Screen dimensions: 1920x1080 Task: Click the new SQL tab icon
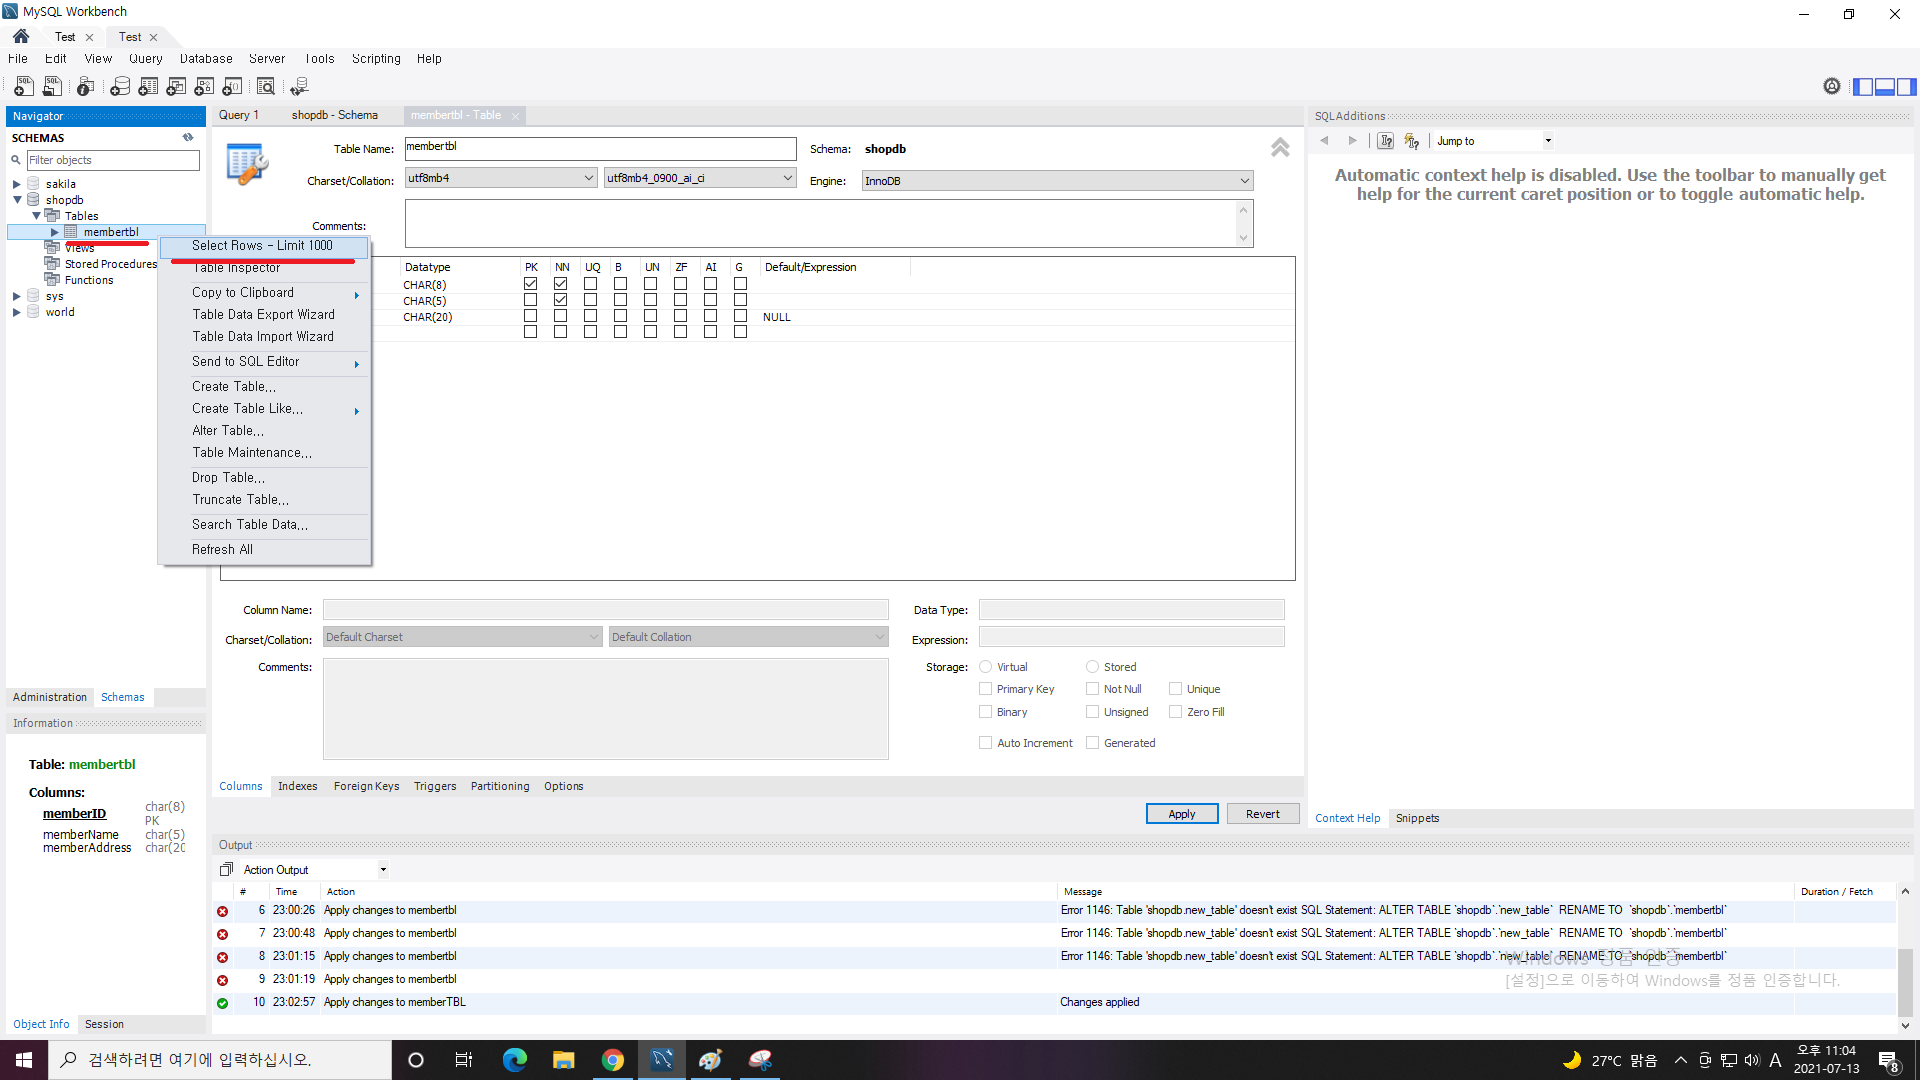pos(23,87)
